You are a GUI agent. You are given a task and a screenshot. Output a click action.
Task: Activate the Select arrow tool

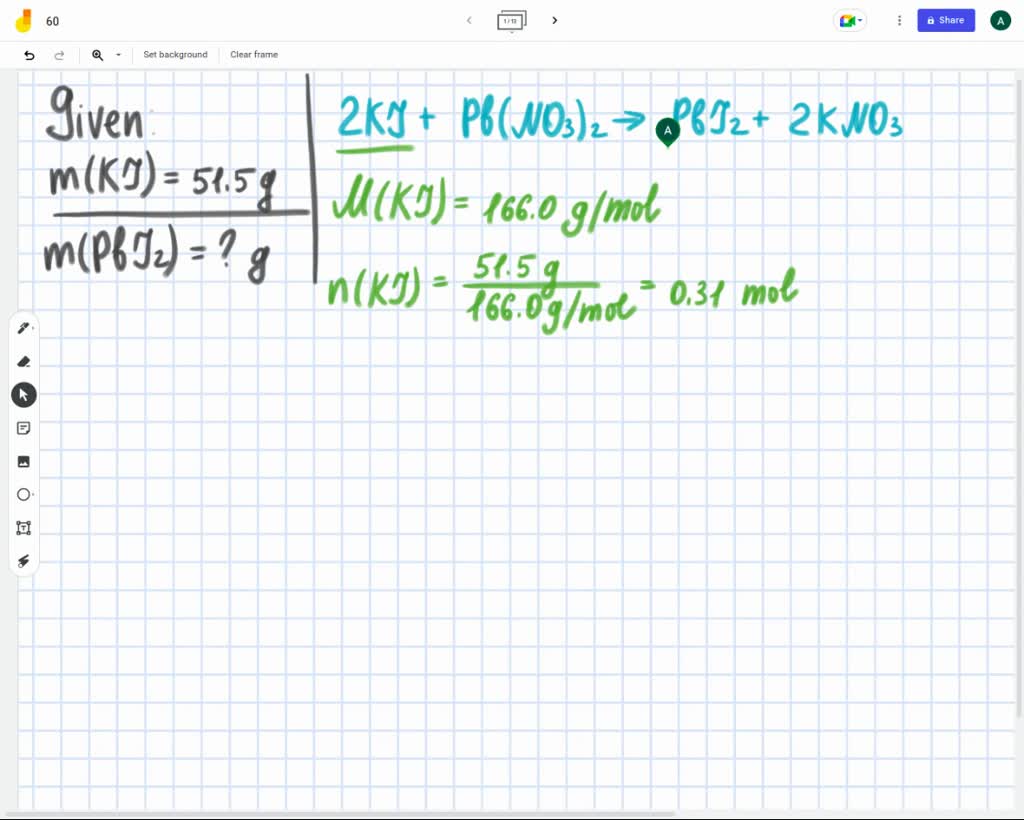click(x=23, y=394)
